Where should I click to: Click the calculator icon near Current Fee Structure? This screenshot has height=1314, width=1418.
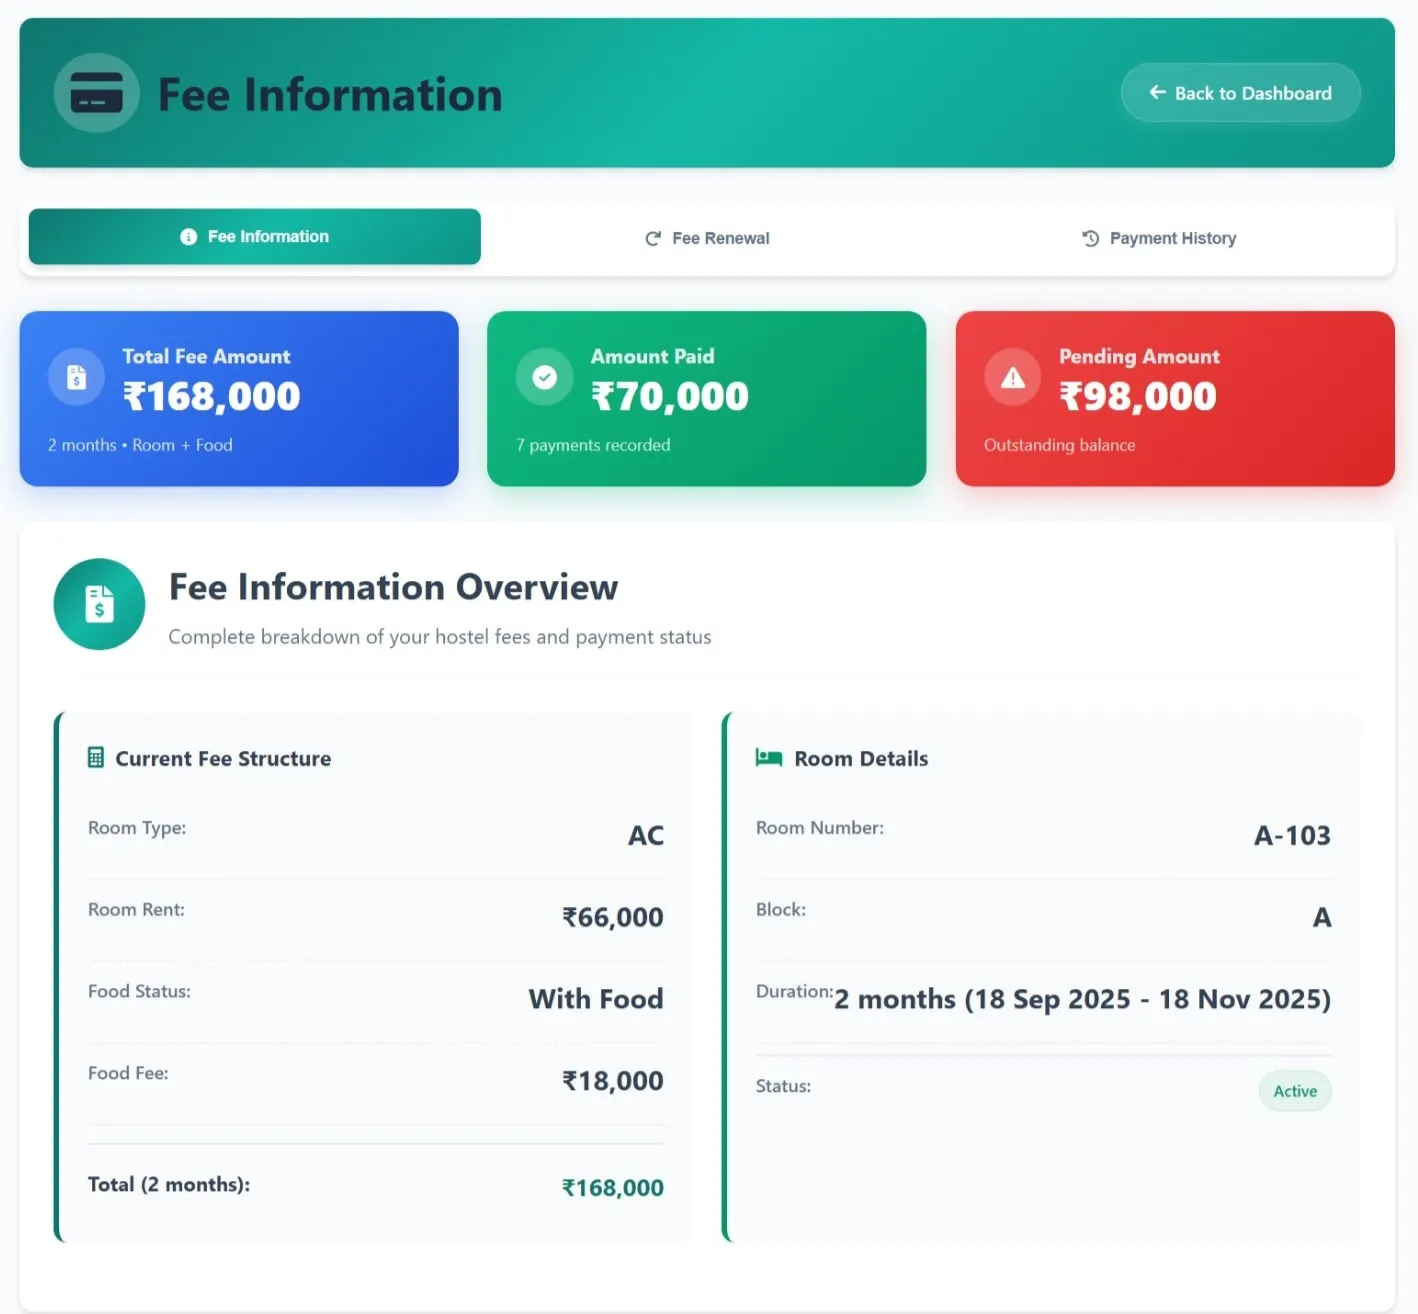click(x=95, y=757)
